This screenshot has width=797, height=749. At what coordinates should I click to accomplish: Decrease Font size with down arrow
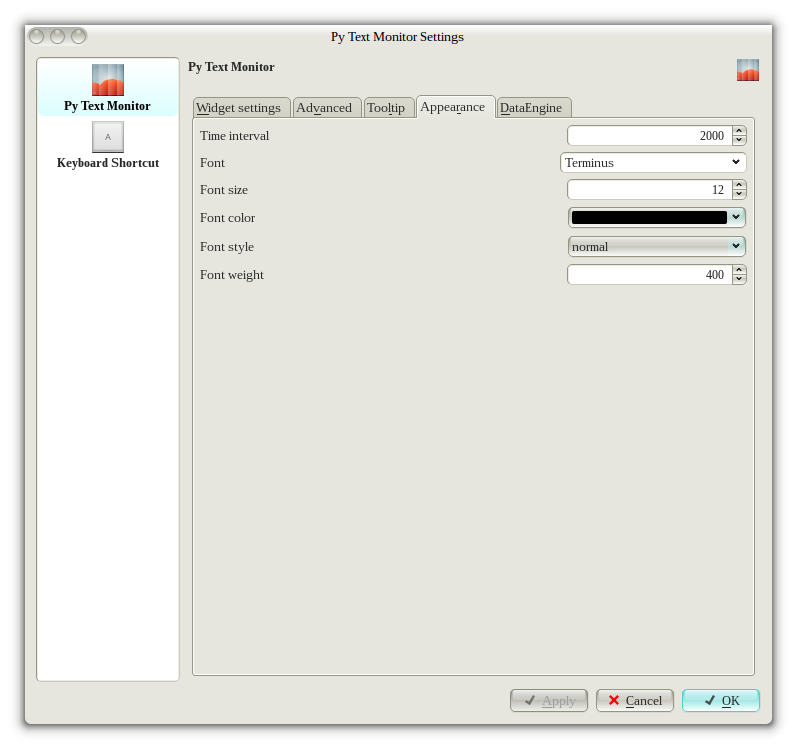pos(739,195)
